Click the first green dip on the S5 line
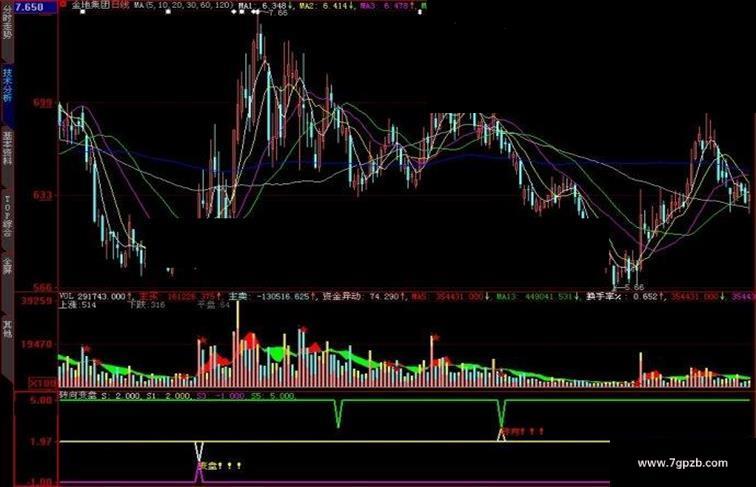 338,414
